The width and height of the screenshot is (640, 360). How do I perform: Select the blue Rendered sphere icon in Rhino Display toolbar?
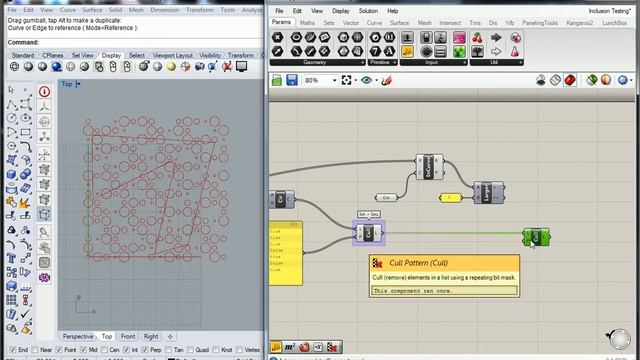(56, 67)
